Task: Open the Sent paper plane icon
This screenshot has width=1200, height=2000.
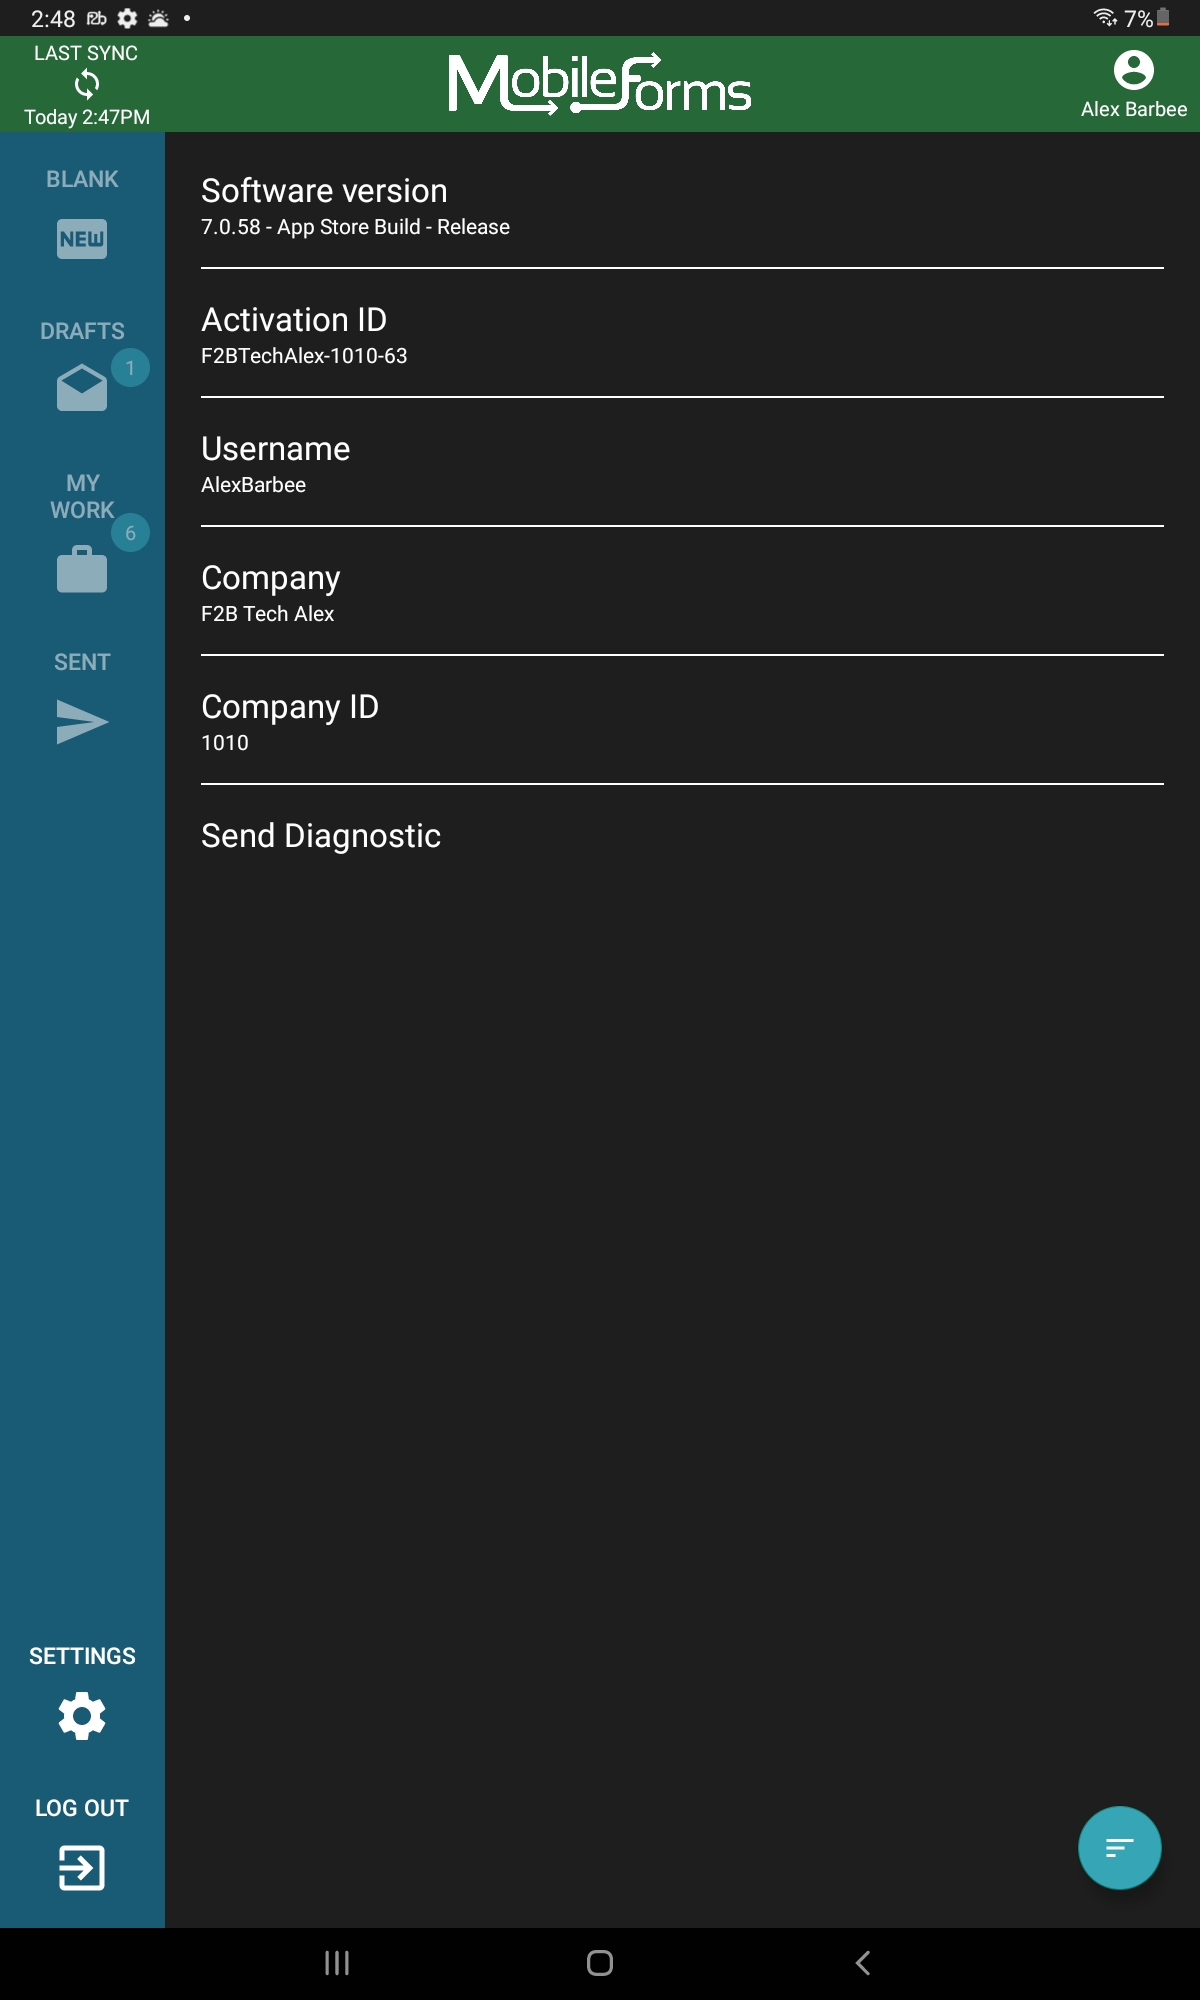Action: pyautogui.click(x=82, y=722)
